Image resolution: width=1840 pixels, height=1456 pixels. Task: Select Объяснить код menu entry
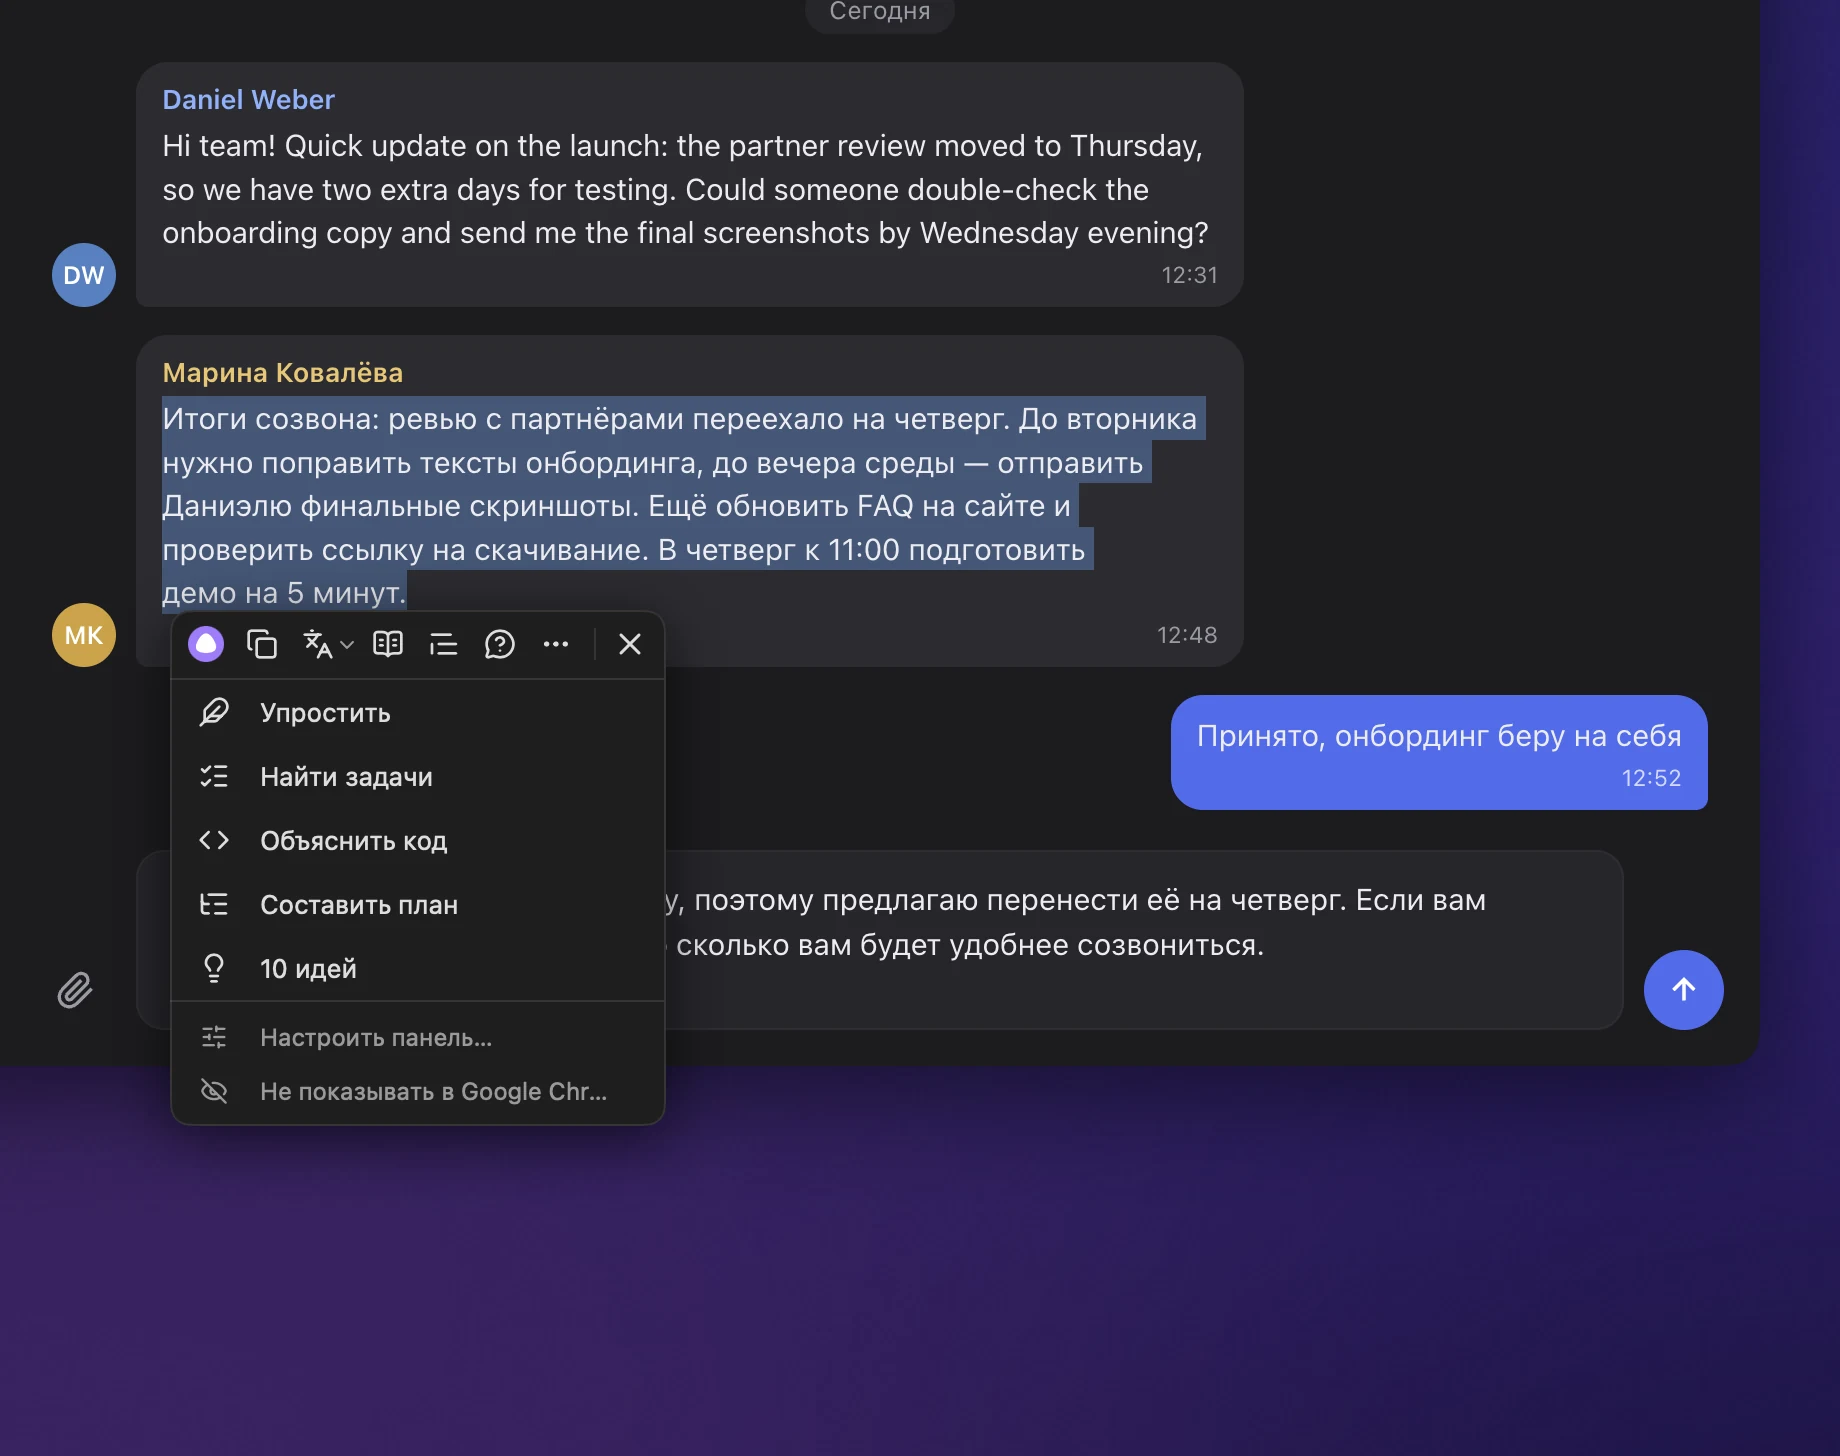(x=418, y=841)
